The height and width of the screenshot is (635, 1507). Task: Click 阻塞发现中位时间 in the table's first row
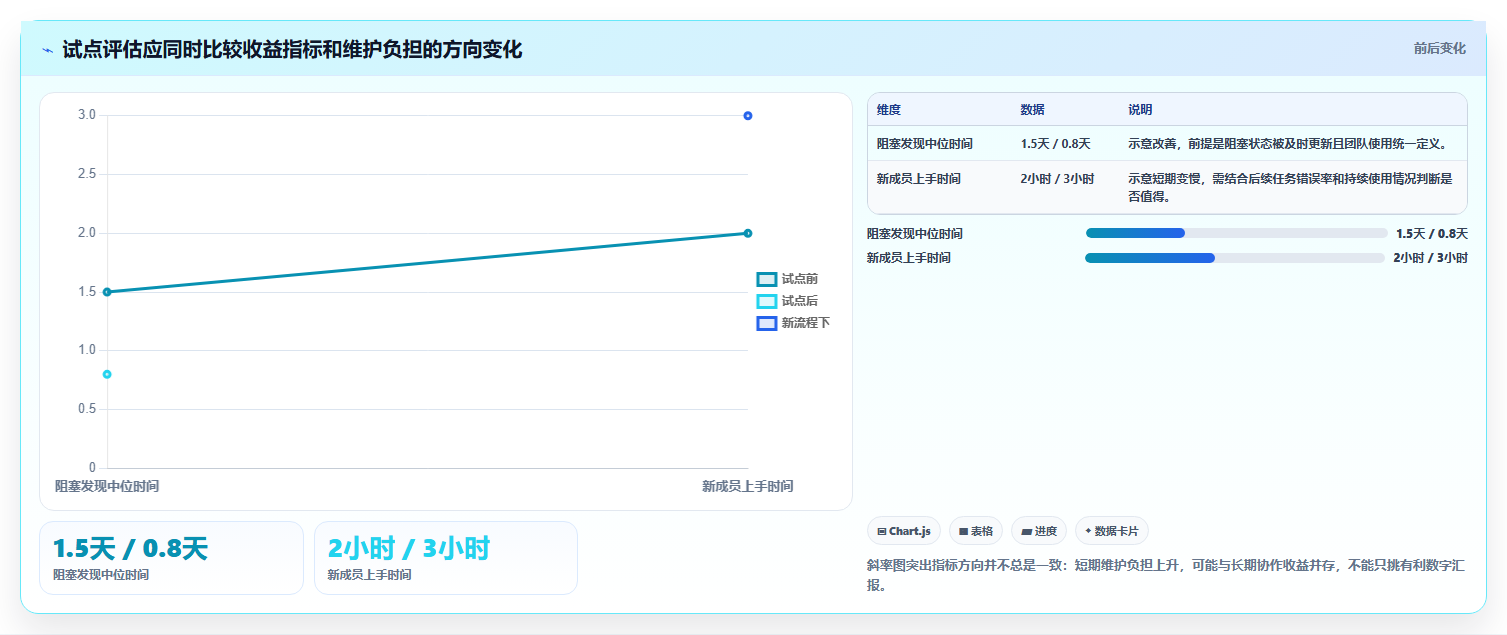(925, 144)
